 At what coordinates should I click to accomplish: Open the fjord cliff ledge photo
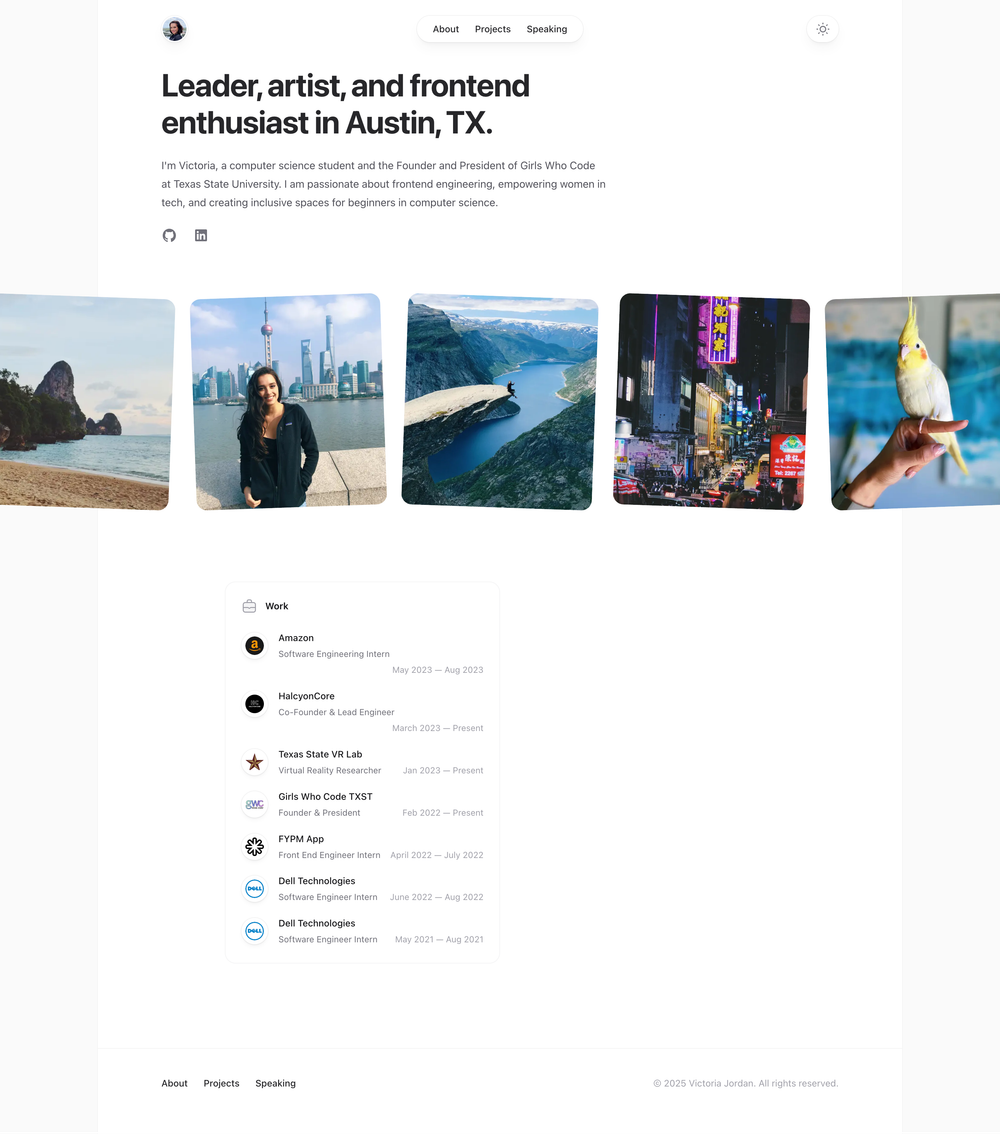click(500, 401)
